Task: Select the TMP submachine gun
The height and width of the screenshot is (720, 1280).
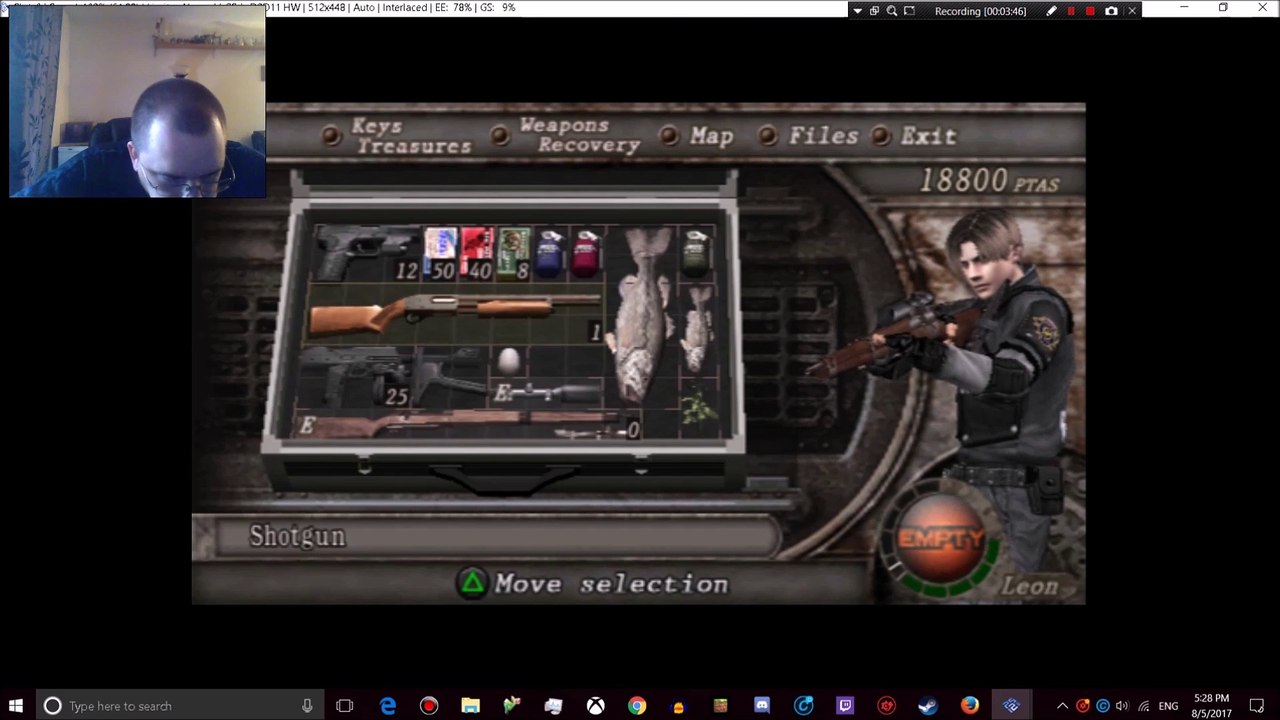Action: point(355,376)
